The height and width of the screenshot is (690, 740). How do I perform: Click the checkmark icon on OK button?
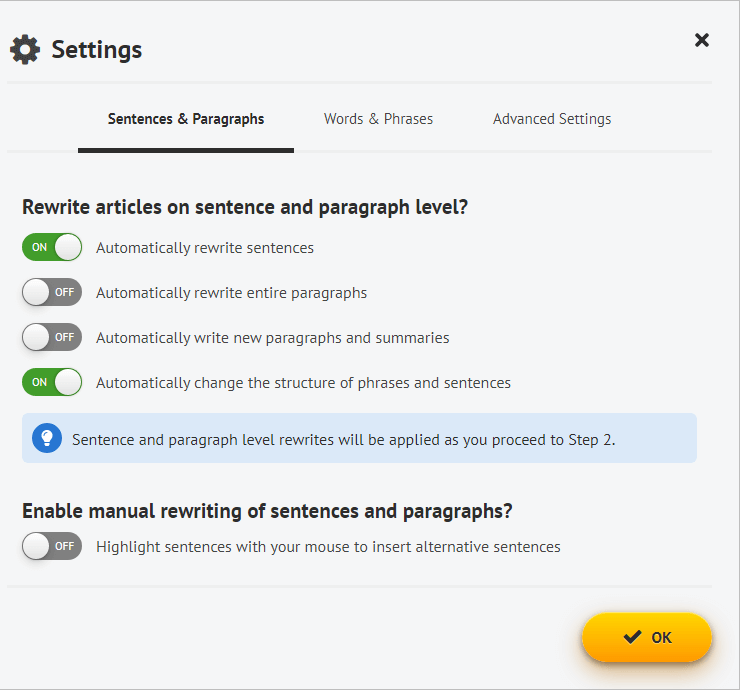coord(632,637)
